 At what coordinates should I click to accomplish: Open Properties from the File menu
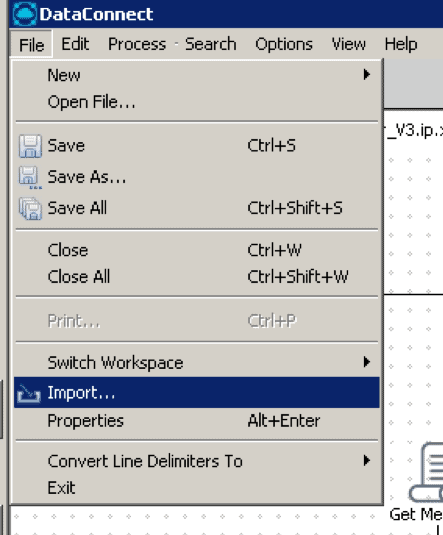[x=197, y=421]
